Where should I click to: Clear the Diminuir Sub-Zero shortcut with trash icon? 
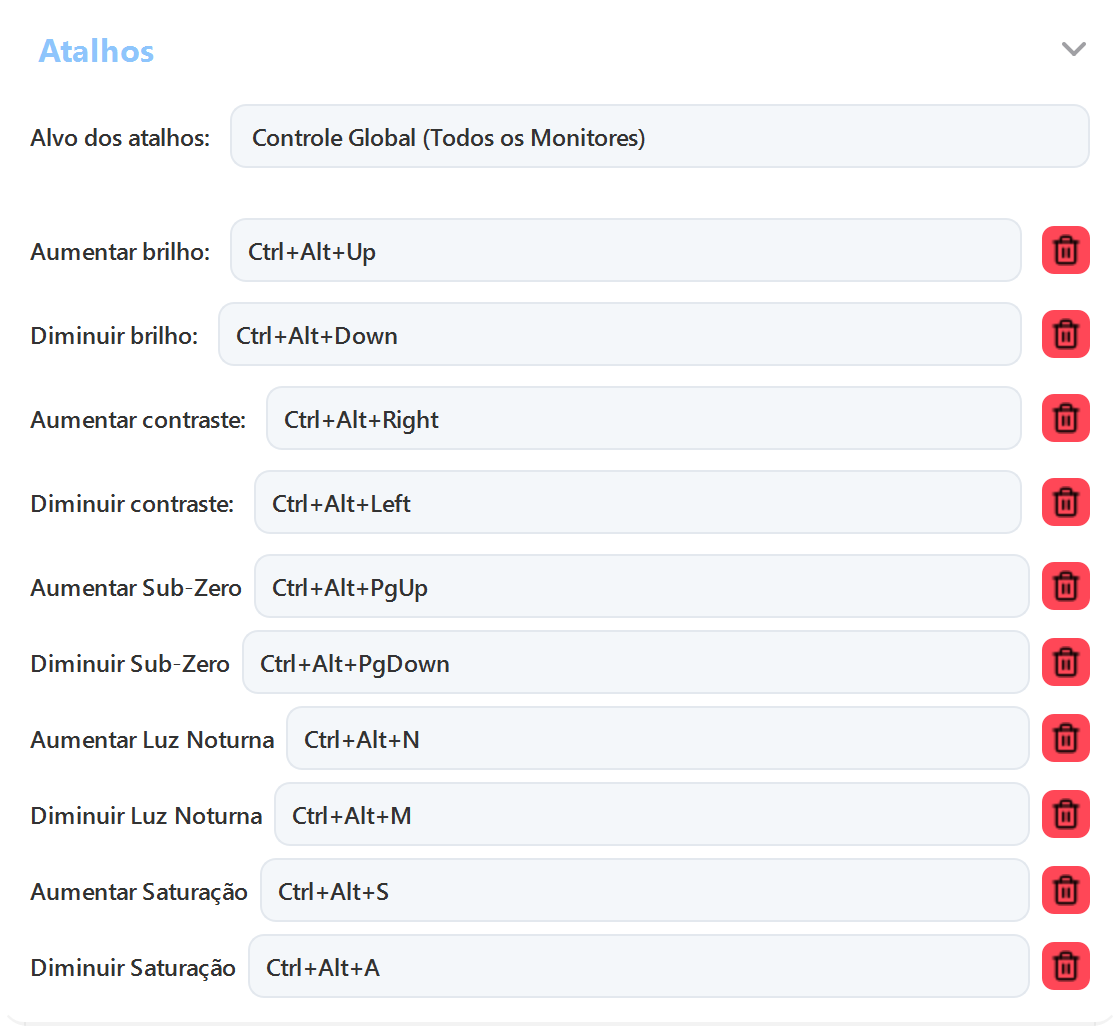pyautogui.click(x=1065, y=662)
